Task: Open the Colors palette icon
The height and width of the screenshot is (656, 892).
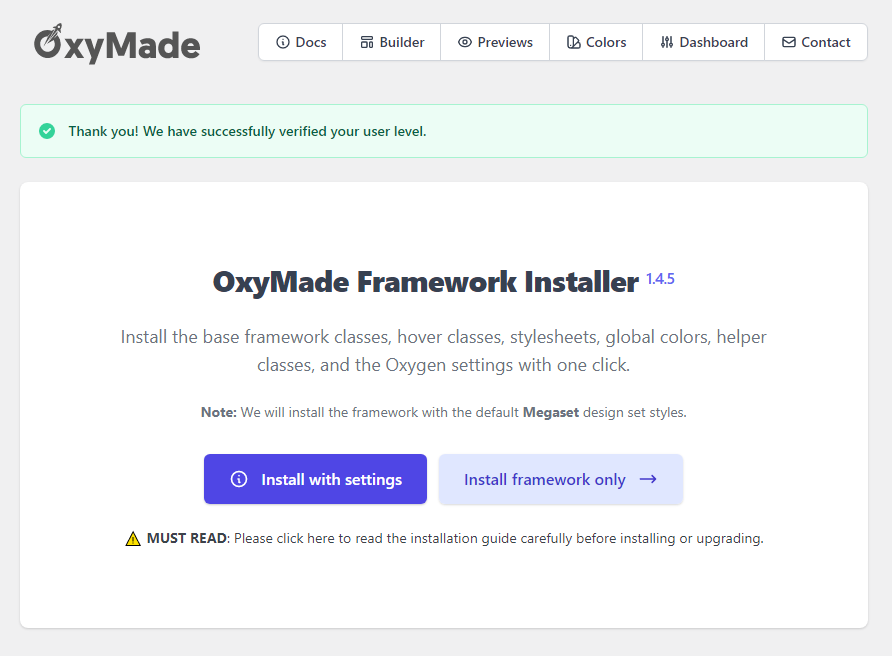Action: point(570,42)
